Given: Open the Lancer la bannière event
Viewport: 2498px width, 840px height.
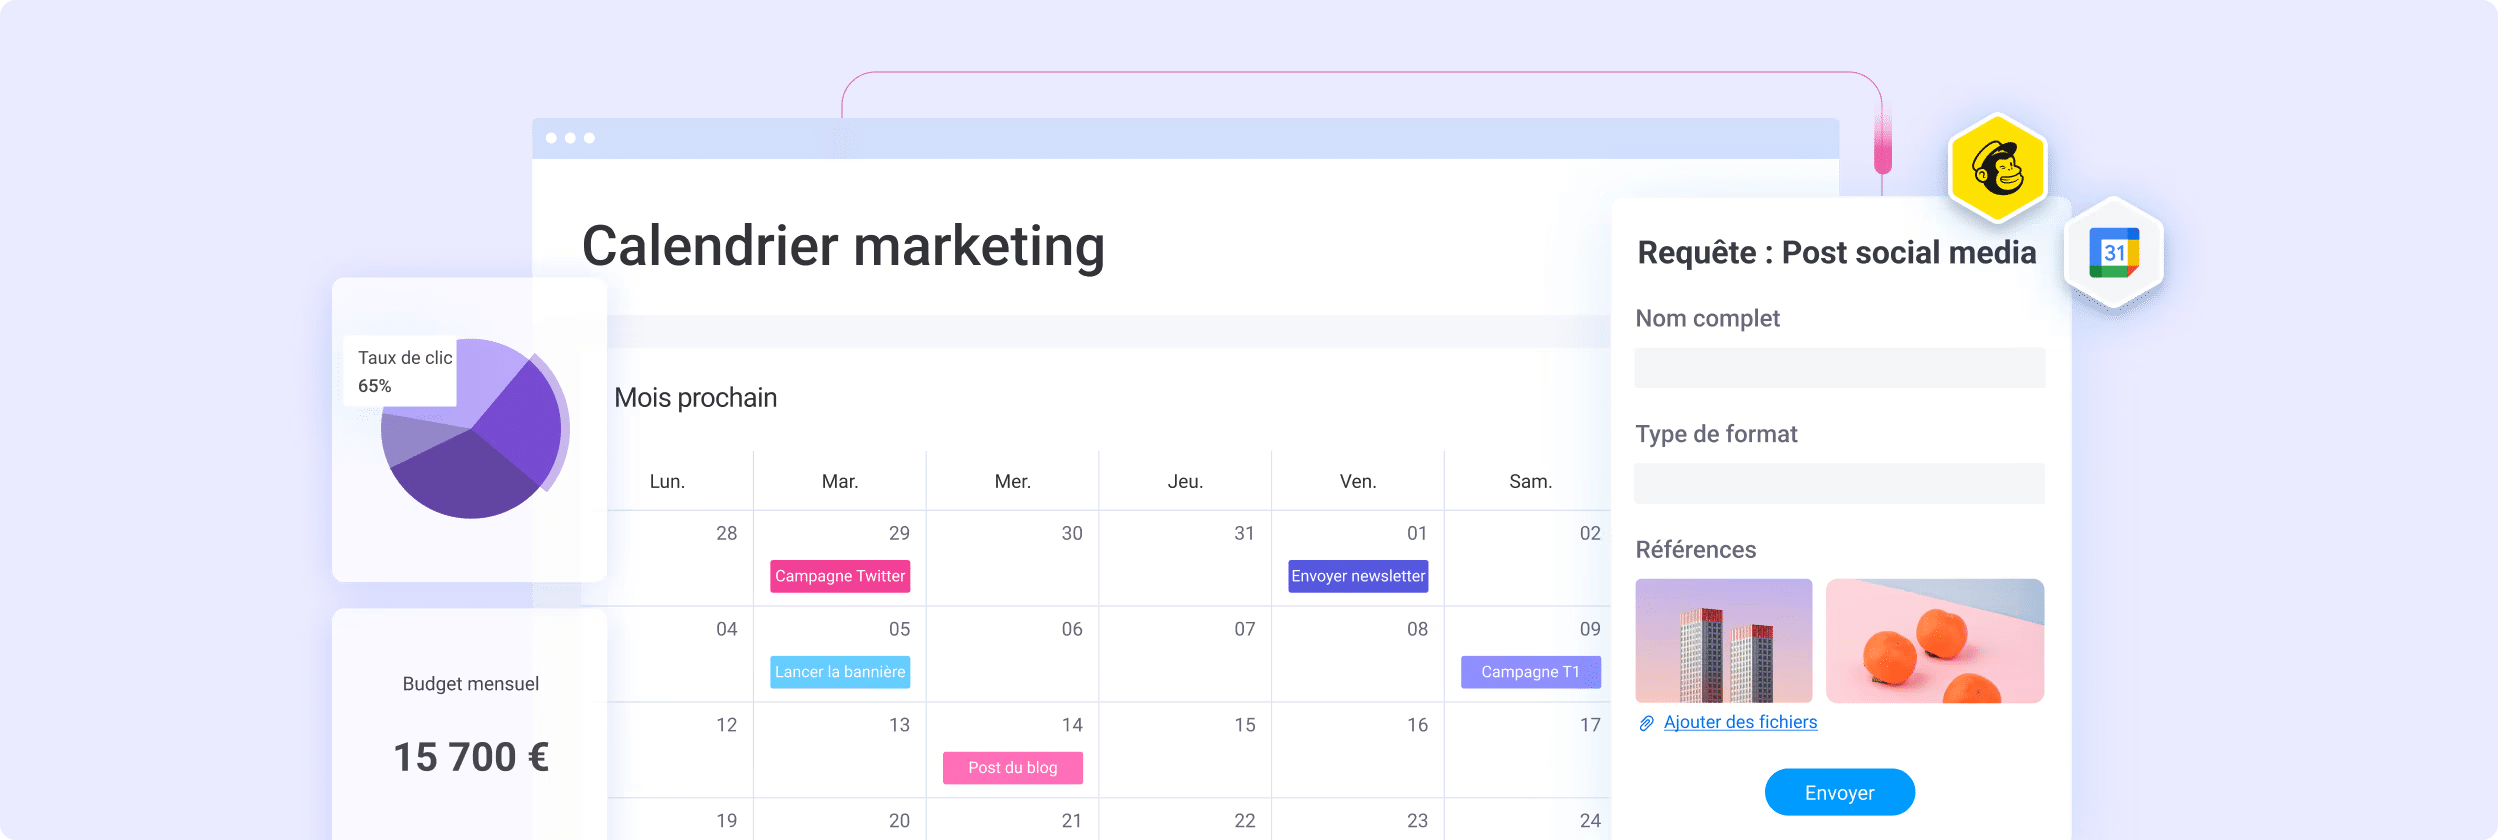Looking at the screenshot, I should [840, 672].
